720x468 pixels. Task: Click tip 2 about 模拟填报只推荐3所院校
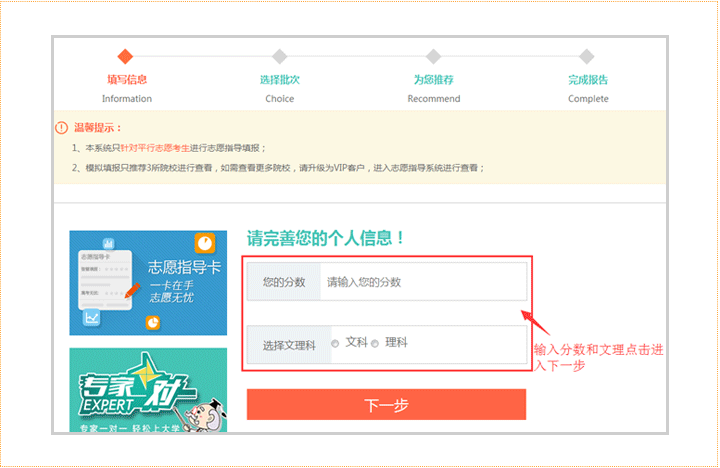tap(278, 168)
